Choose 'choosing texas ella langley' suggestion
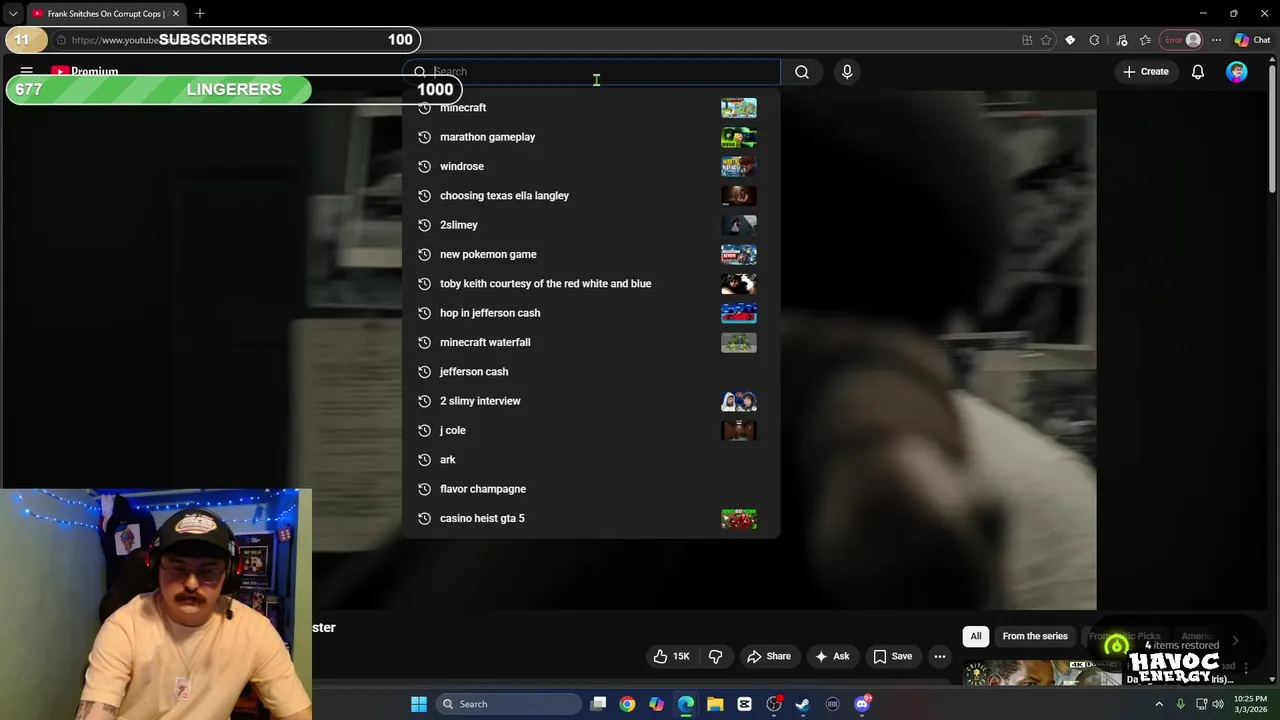 (x=590, y=195)
